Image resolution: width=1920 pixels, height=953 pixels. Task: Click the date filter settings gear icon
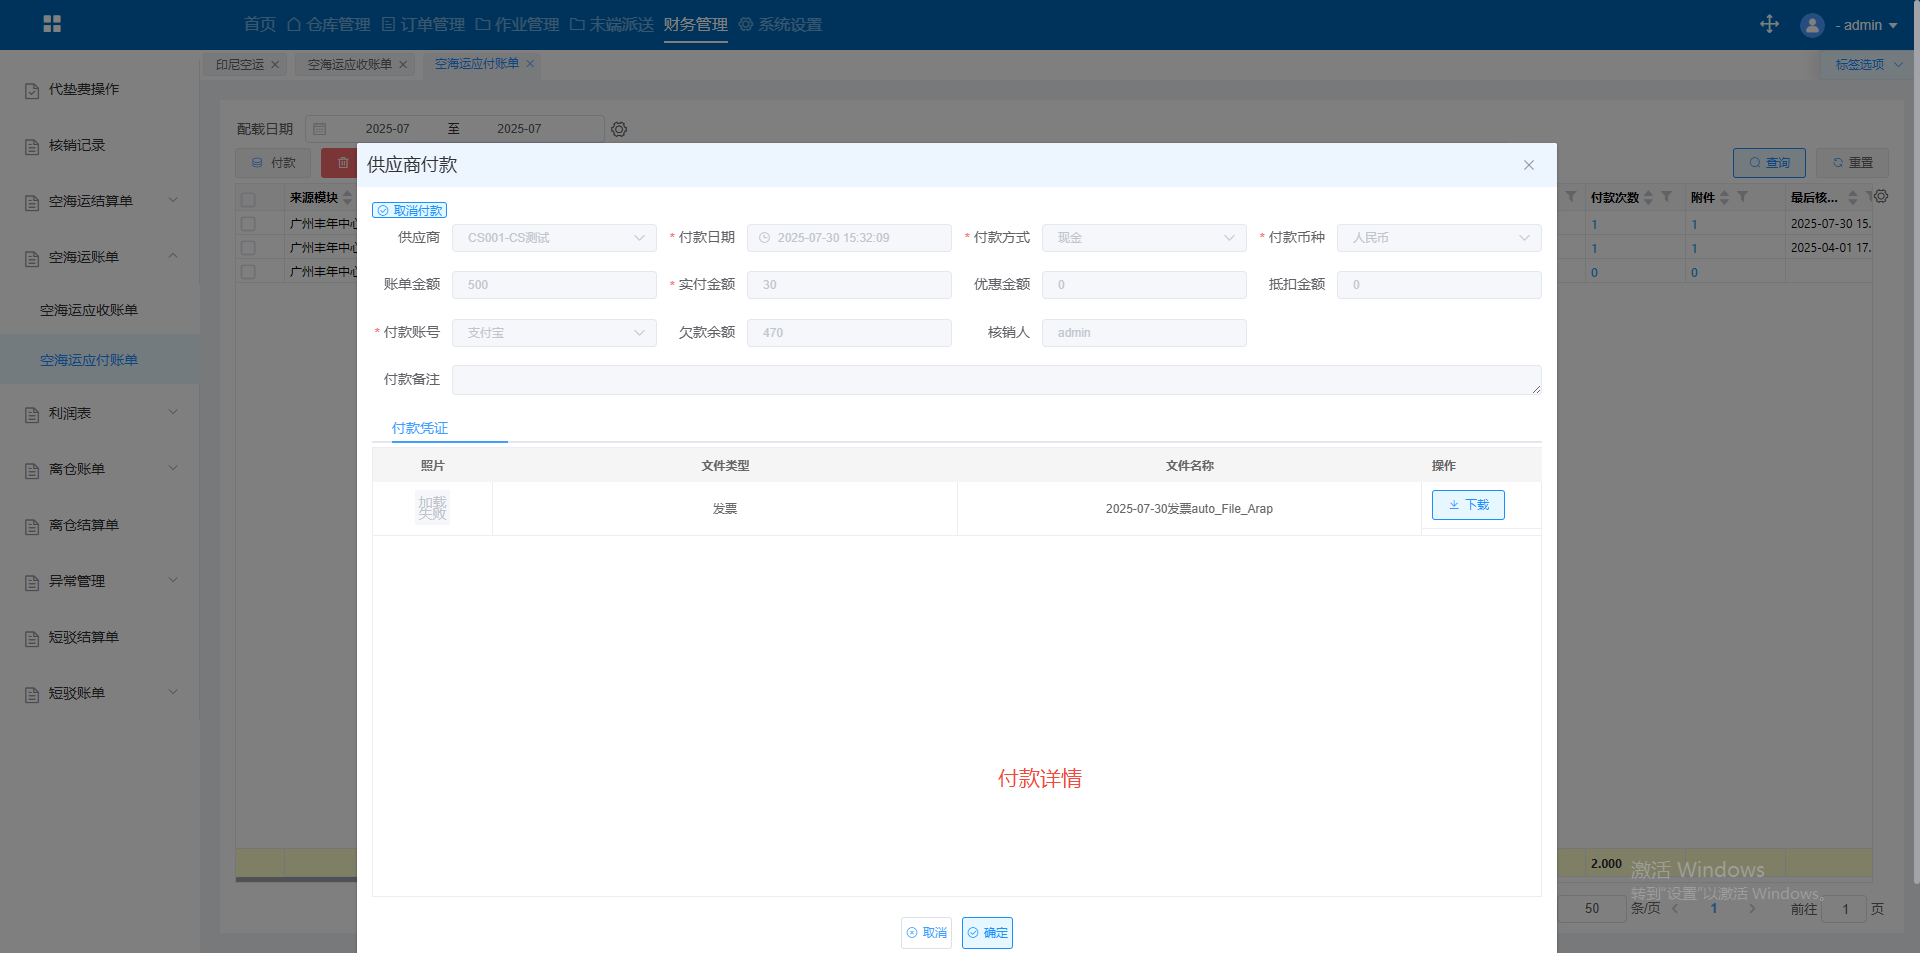click(x=619, y=129)
